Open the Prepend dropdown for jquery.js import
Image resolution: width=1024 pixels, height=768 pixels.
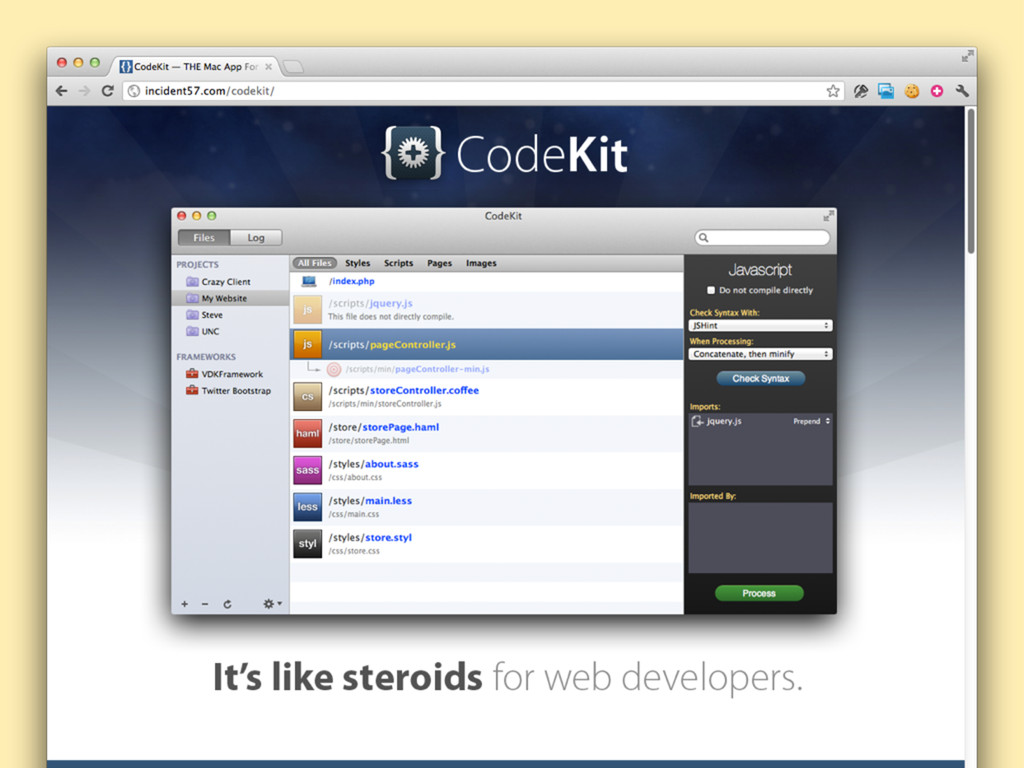pyautogui.click(x=811, y=421)
